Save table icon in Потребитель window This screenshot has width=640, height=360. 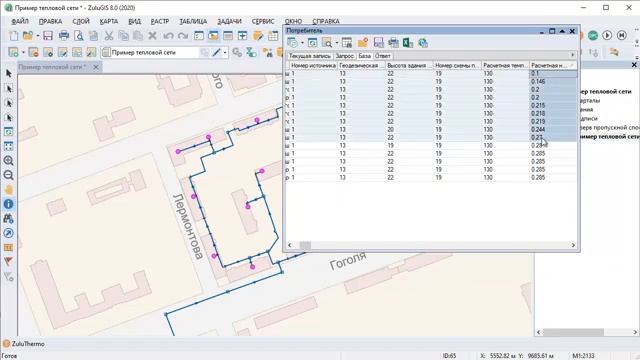[378, 42]
